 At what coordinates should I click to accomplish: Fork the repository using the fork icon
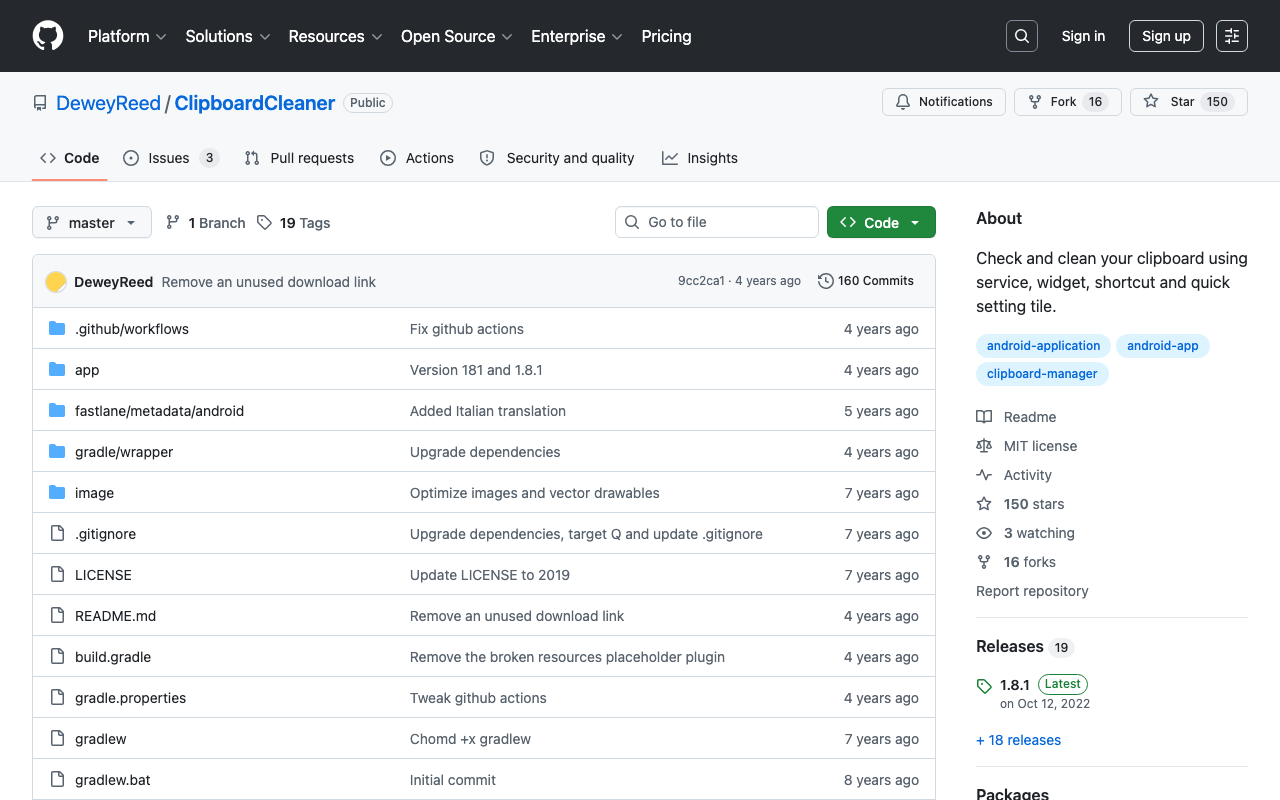pos(1035,102)
